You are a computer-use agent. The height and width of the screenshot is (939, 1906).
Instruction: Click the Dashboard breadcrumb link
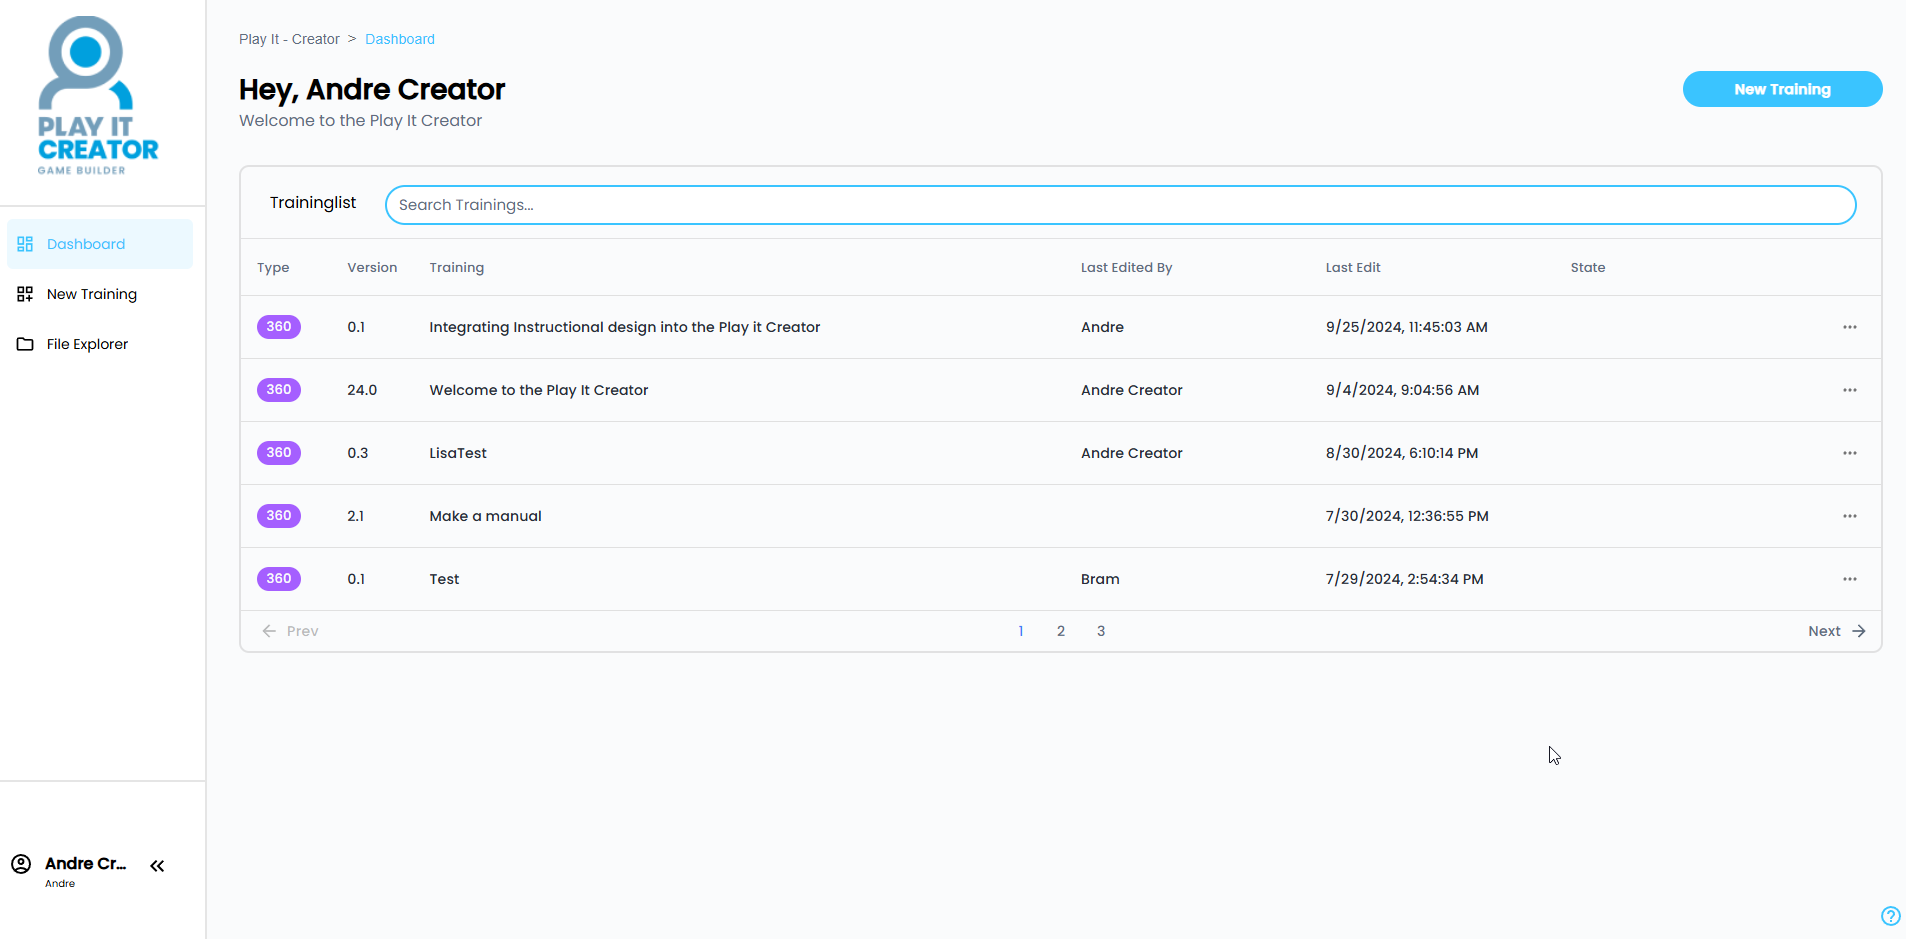pos(399,39)
